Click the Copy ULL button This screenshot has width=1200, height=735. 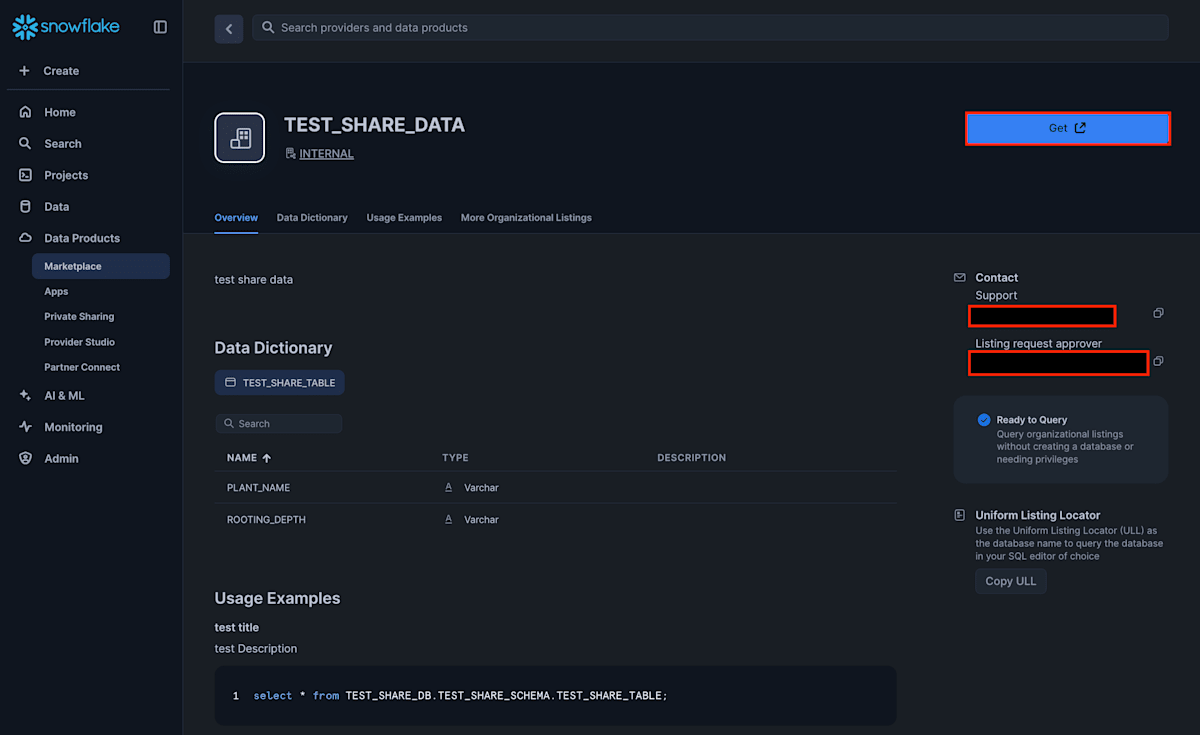[1011, 581]
